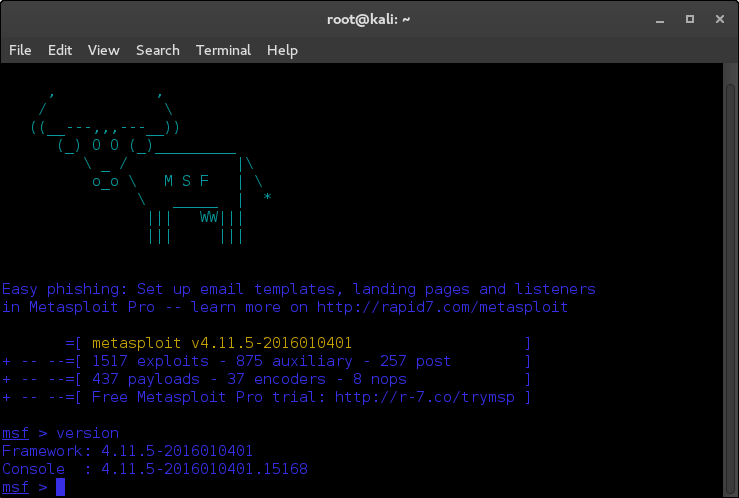Click the rapid7.com/metasploit URL

pyautogui.click(x=442, y=307)
